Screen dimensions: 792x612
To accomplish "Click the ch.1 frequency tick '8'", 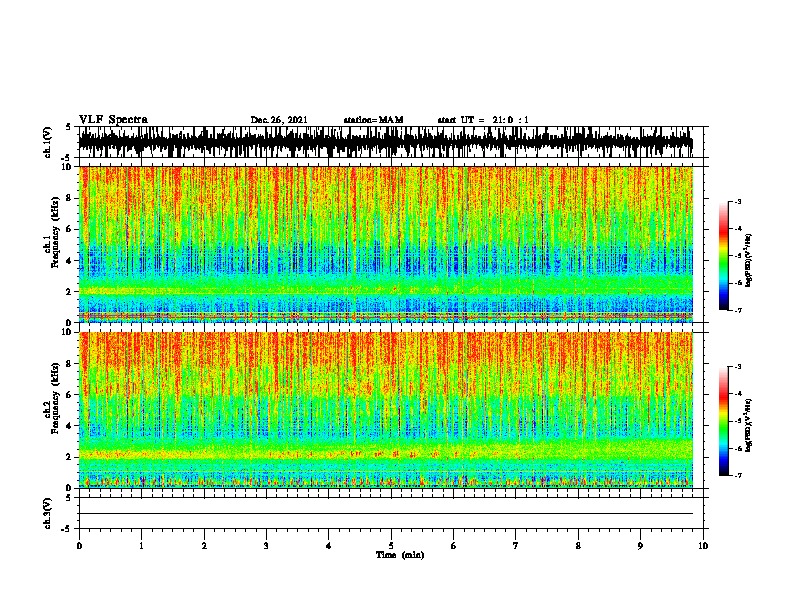I will point(70,198).
